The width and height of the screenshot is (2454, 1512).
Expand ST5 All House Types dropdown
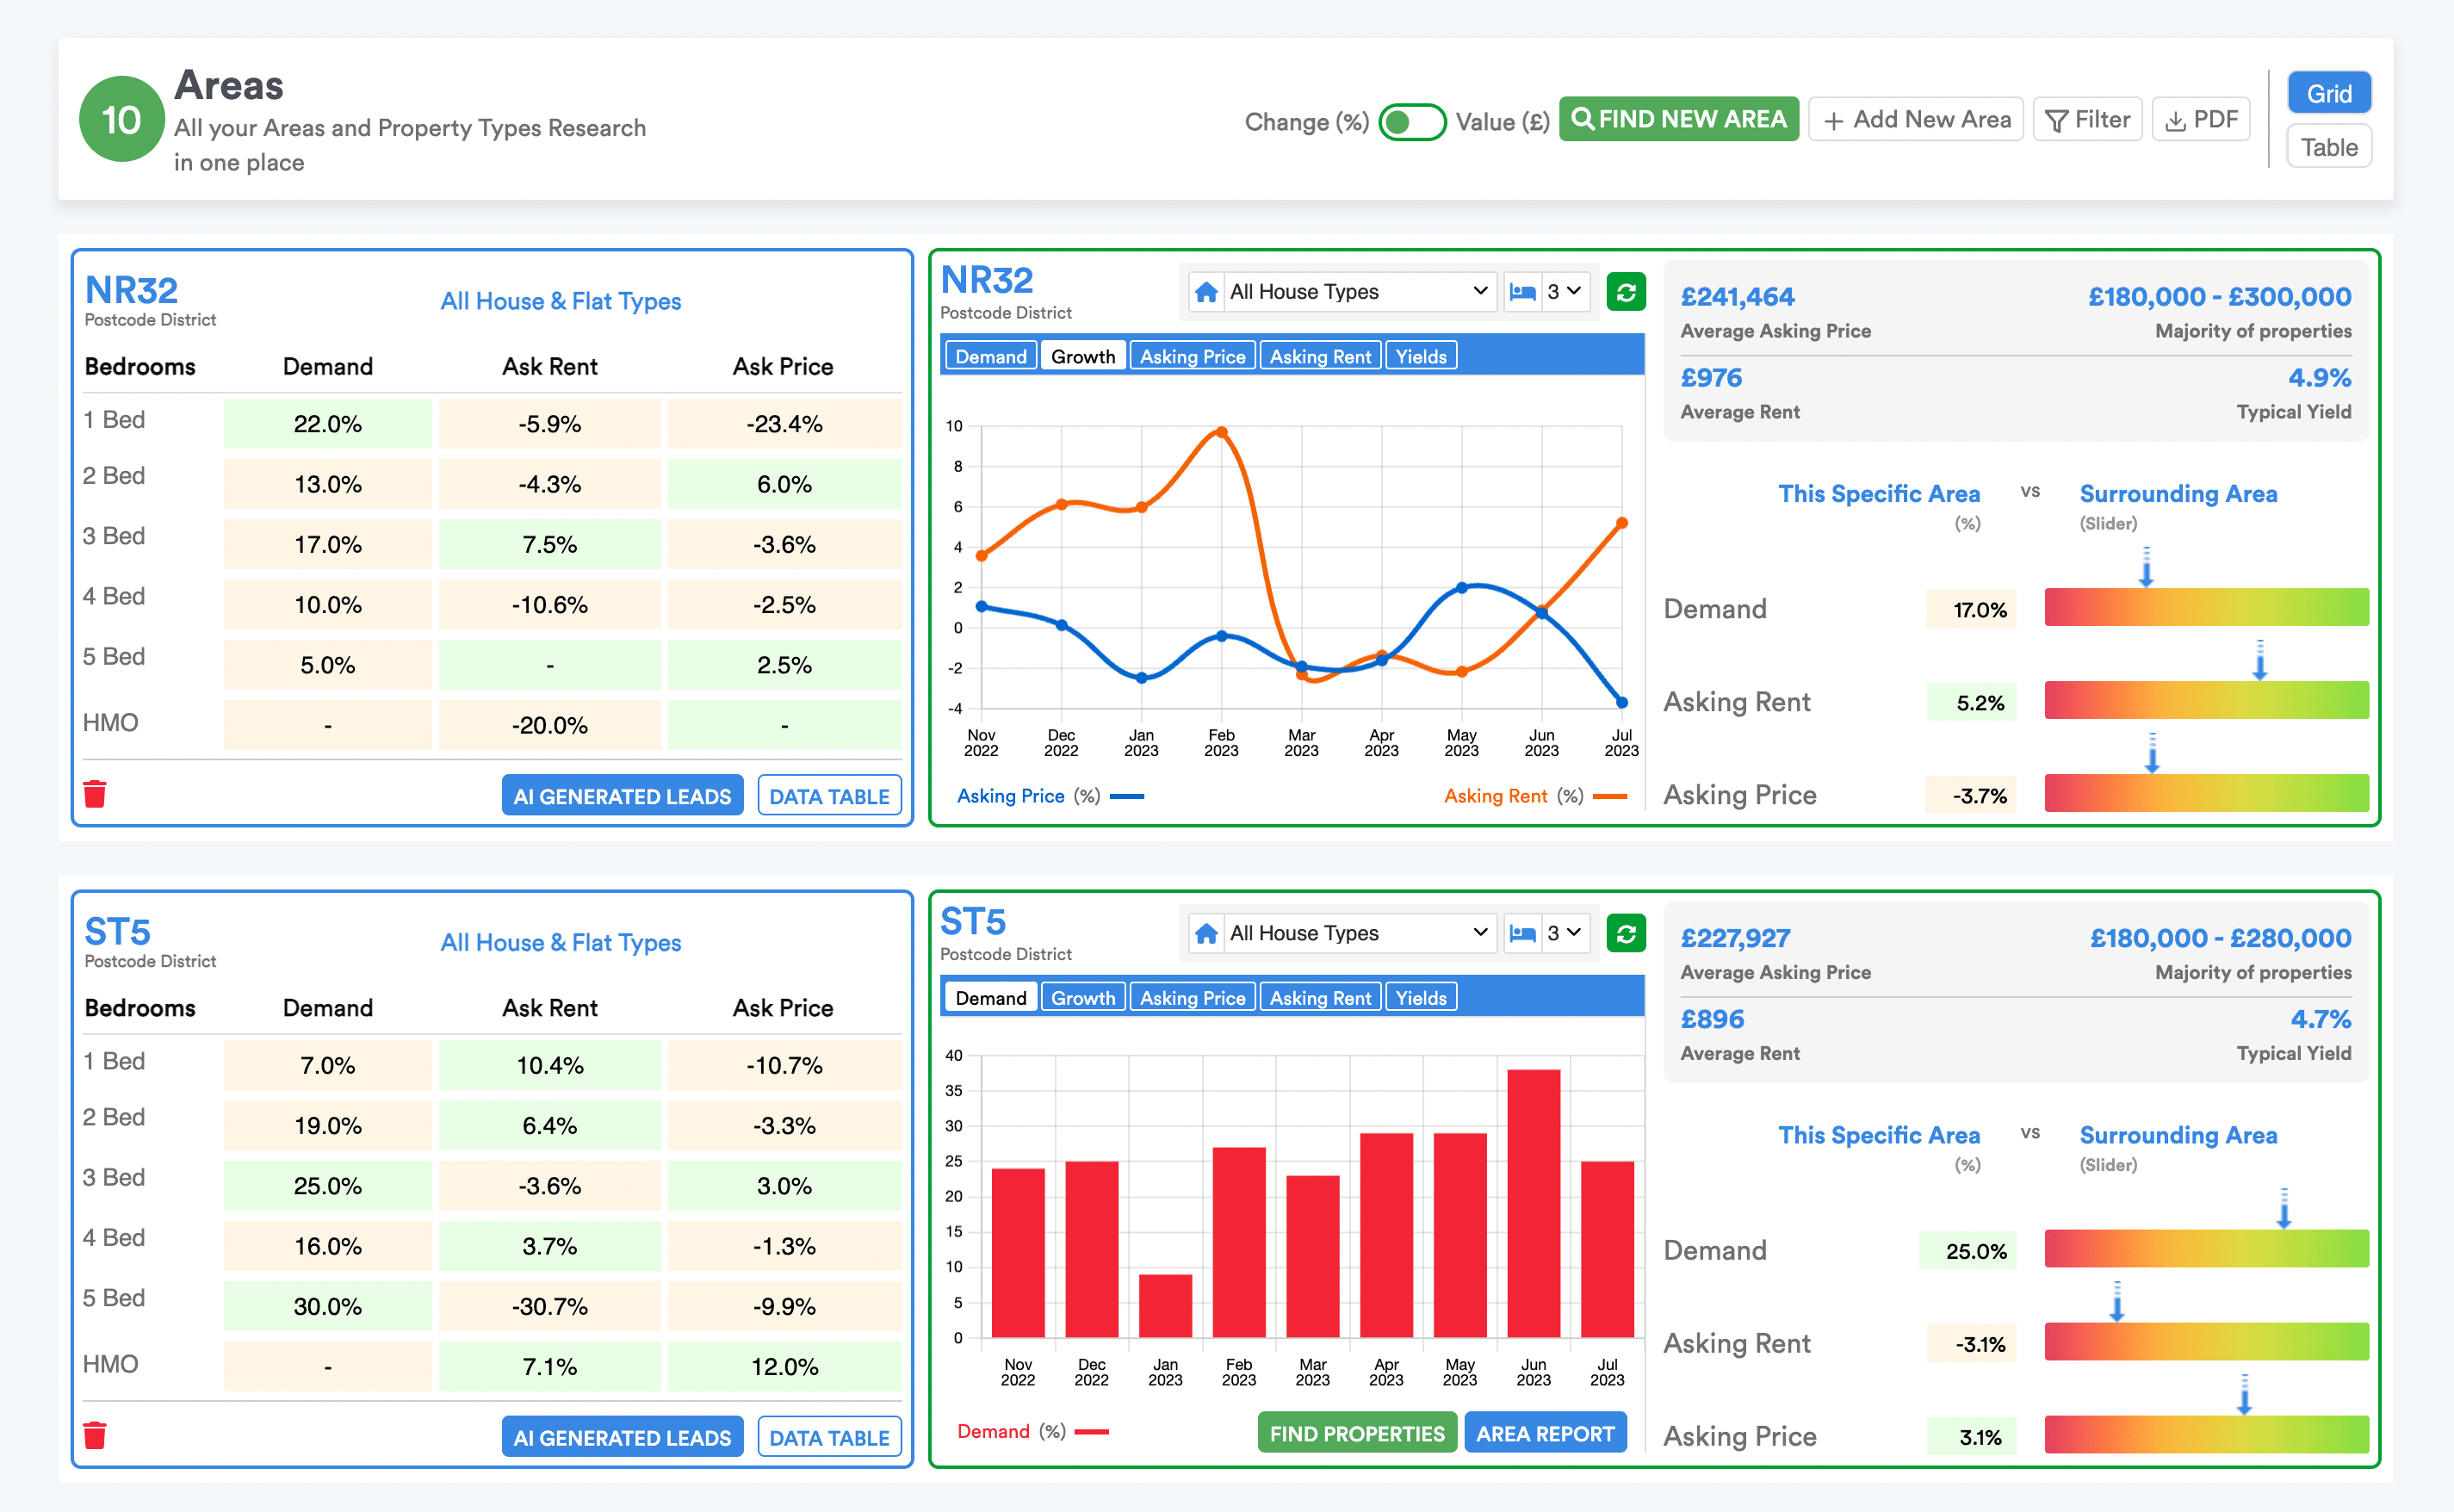(1357, 933)
